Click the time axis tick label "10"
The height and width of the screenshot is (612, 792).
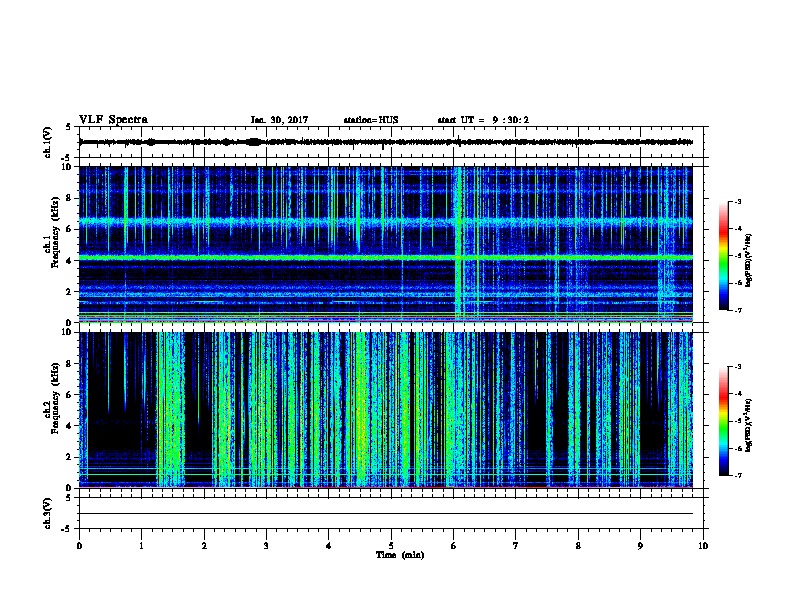[x=703, y=546]
